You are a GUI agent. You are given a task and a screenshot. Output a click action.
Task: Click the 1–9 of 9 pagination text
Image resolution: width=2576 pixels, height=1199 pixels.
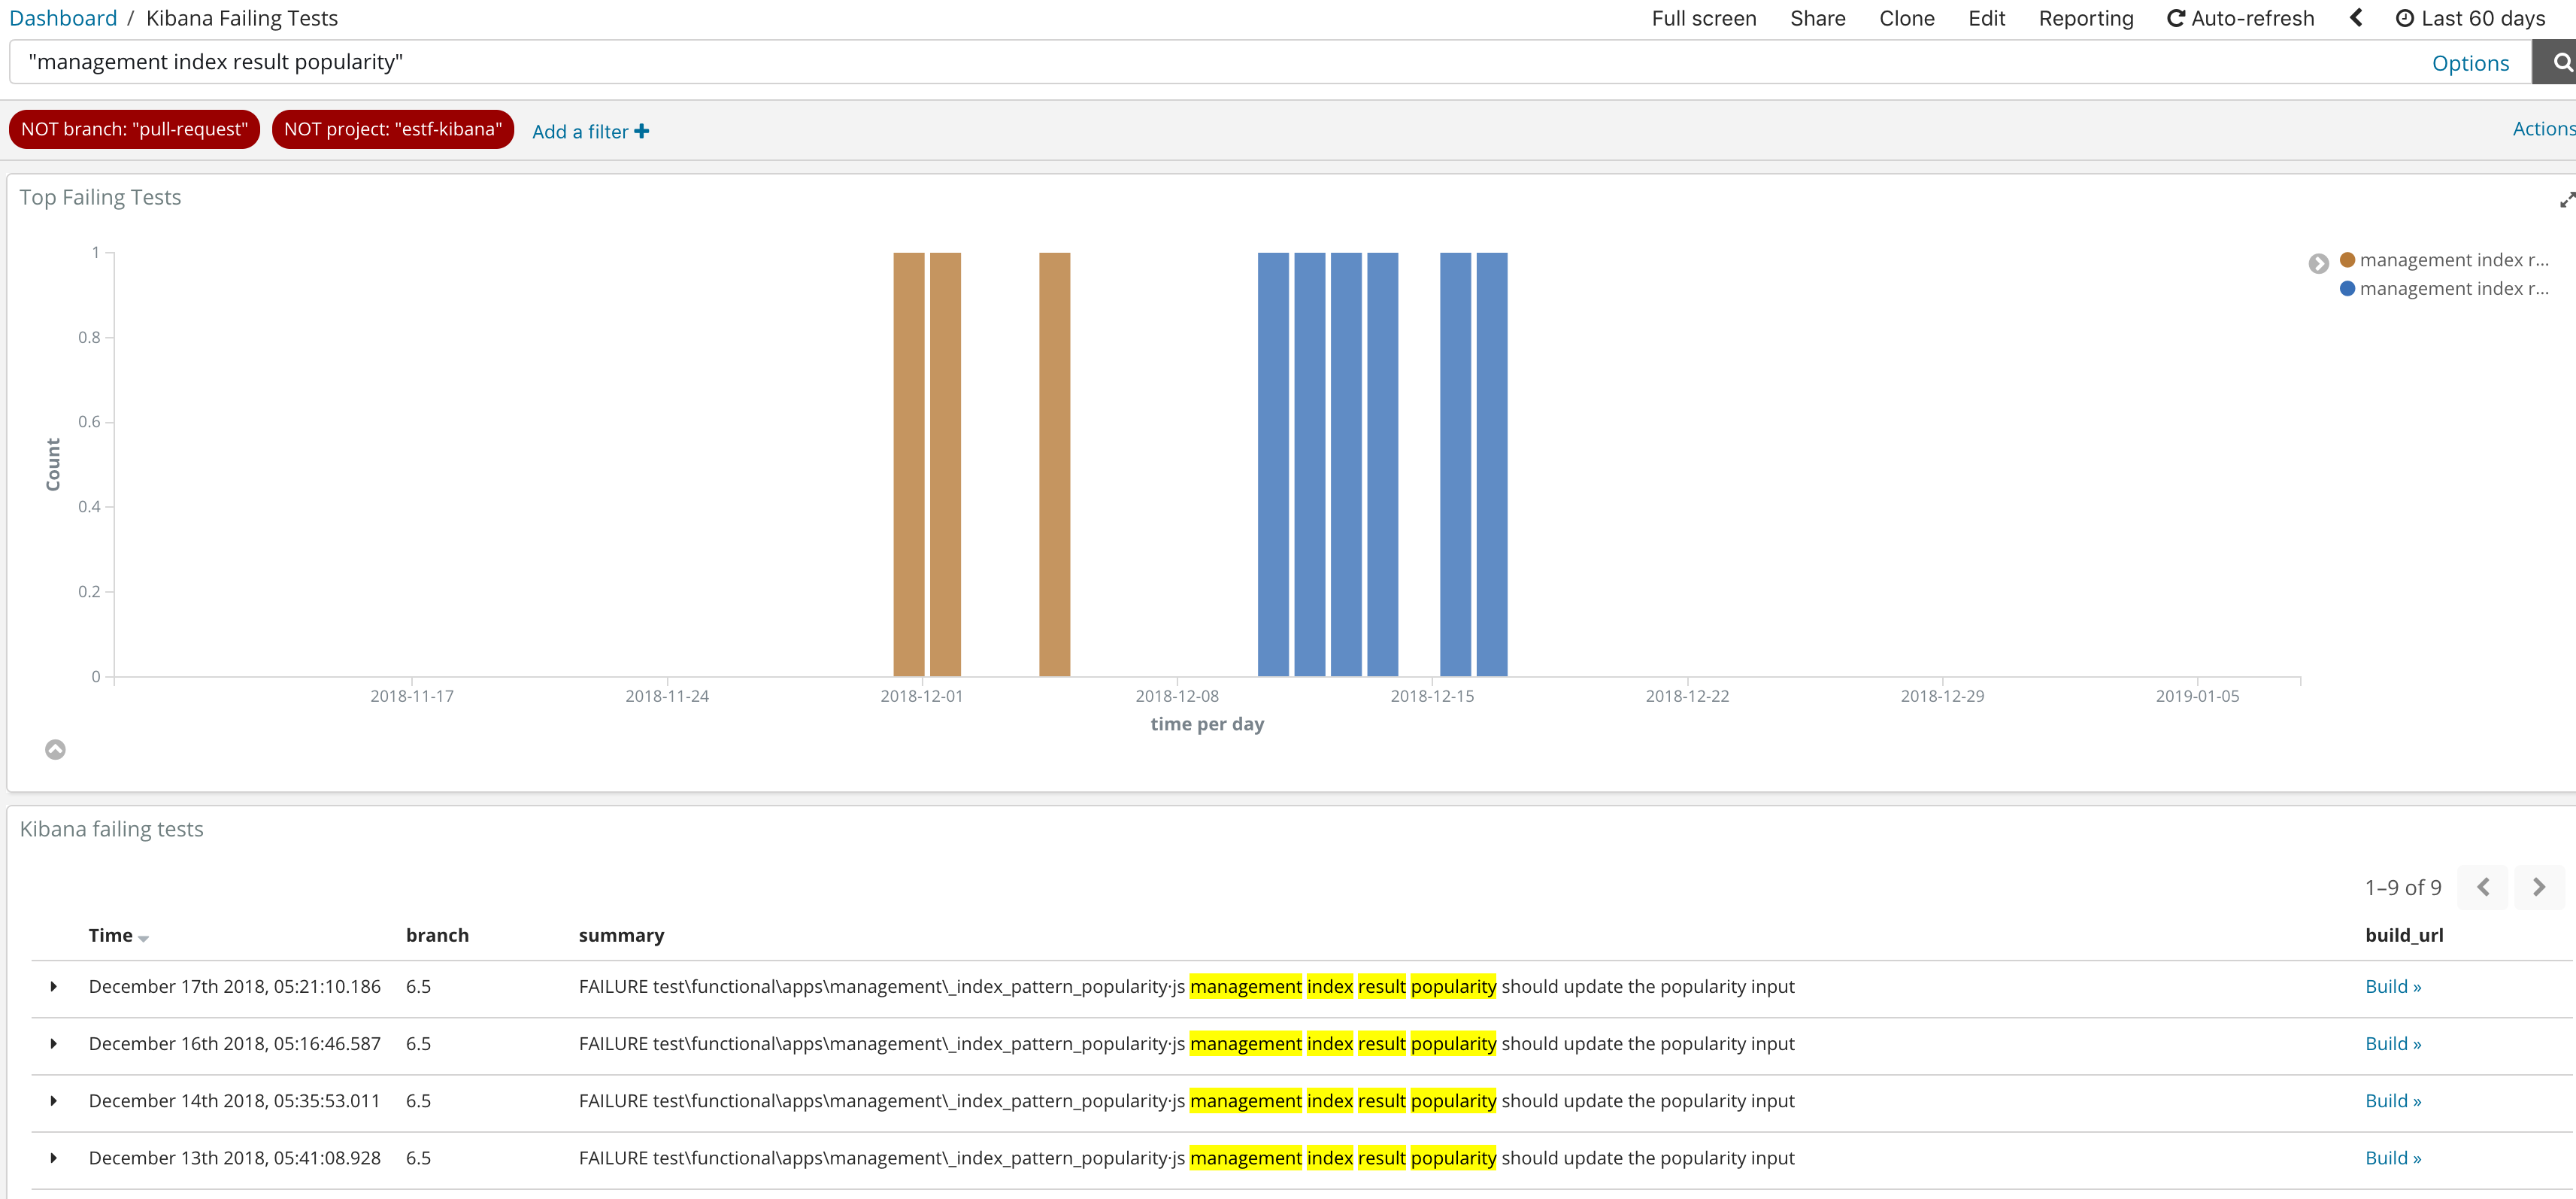(x=2402, y=888)
